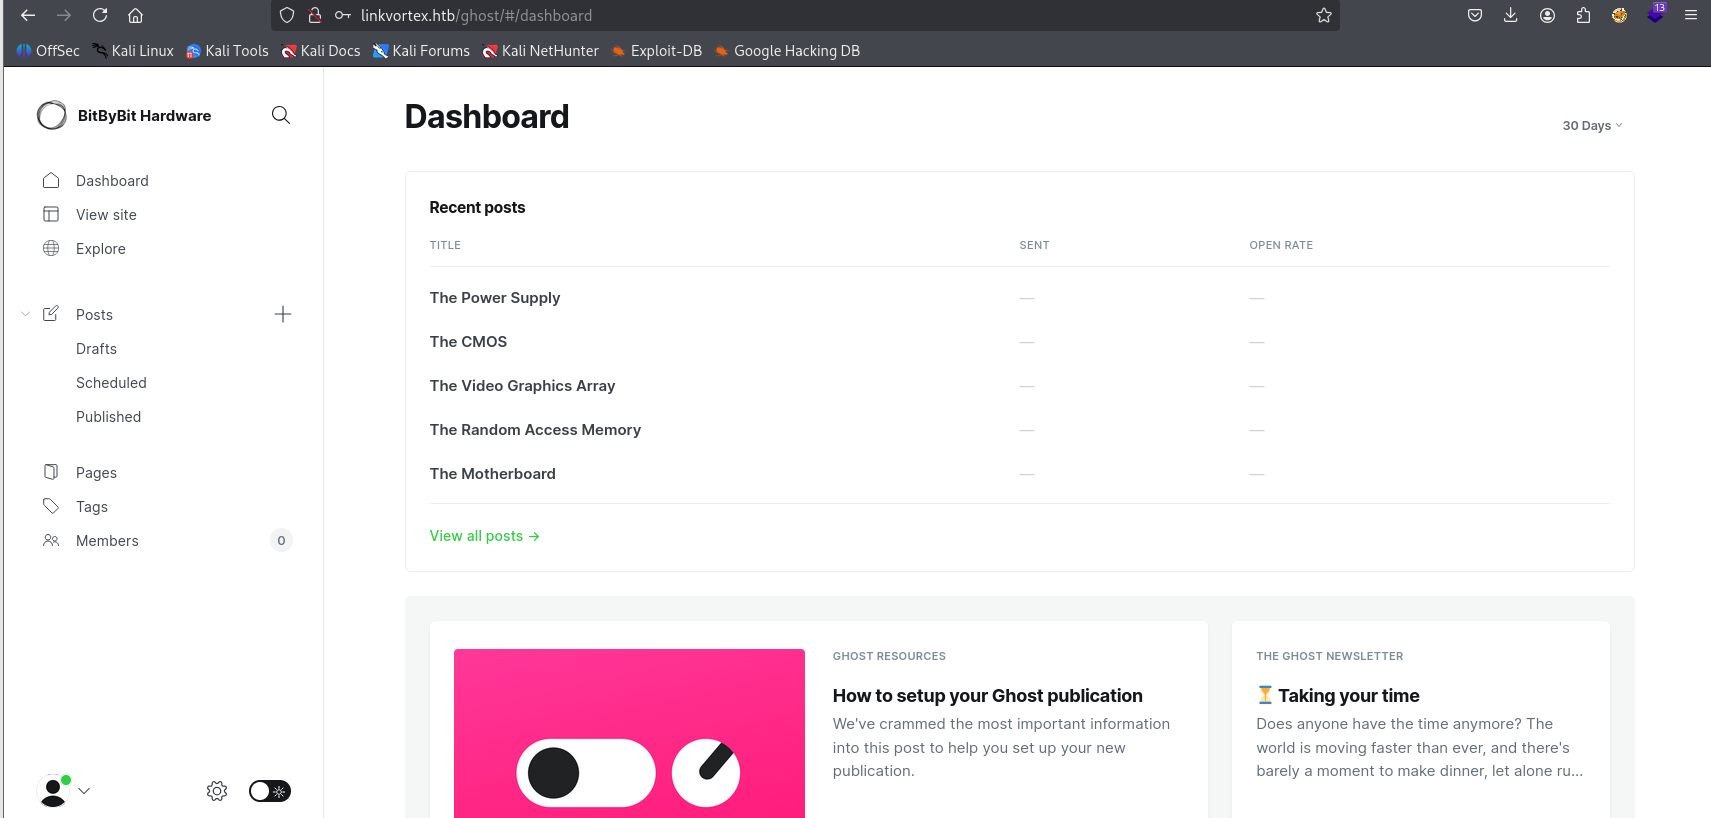The height and width of the screenshot is (818, 1711).
Task: Show Drafts posts
Action: [x=96, y=349]
